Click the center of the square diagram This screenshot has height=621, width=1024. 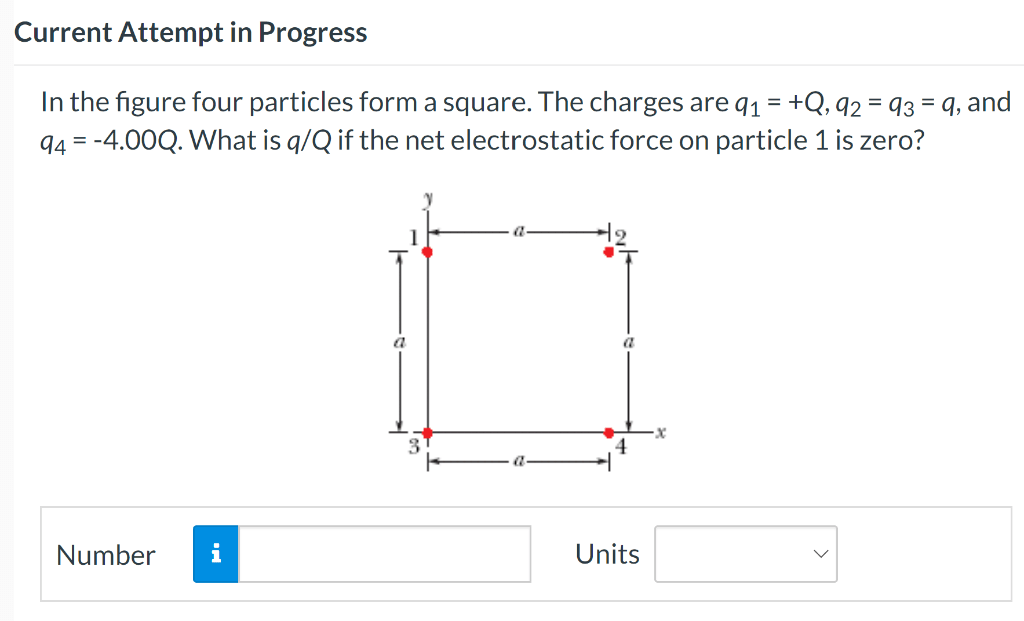[x=518, y=342]
